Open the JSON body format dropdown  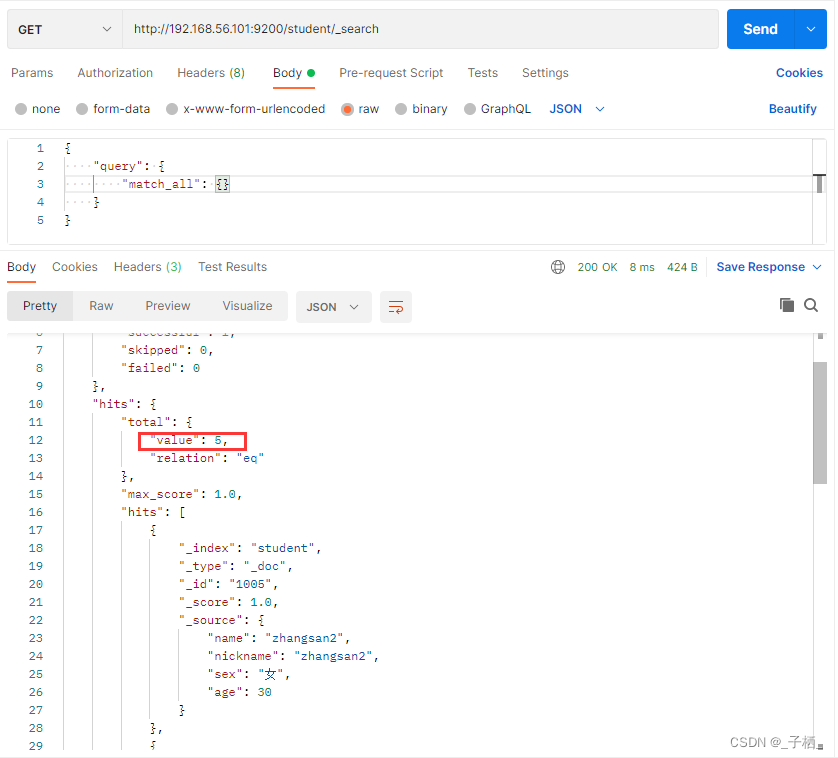(x=577, y=109)
